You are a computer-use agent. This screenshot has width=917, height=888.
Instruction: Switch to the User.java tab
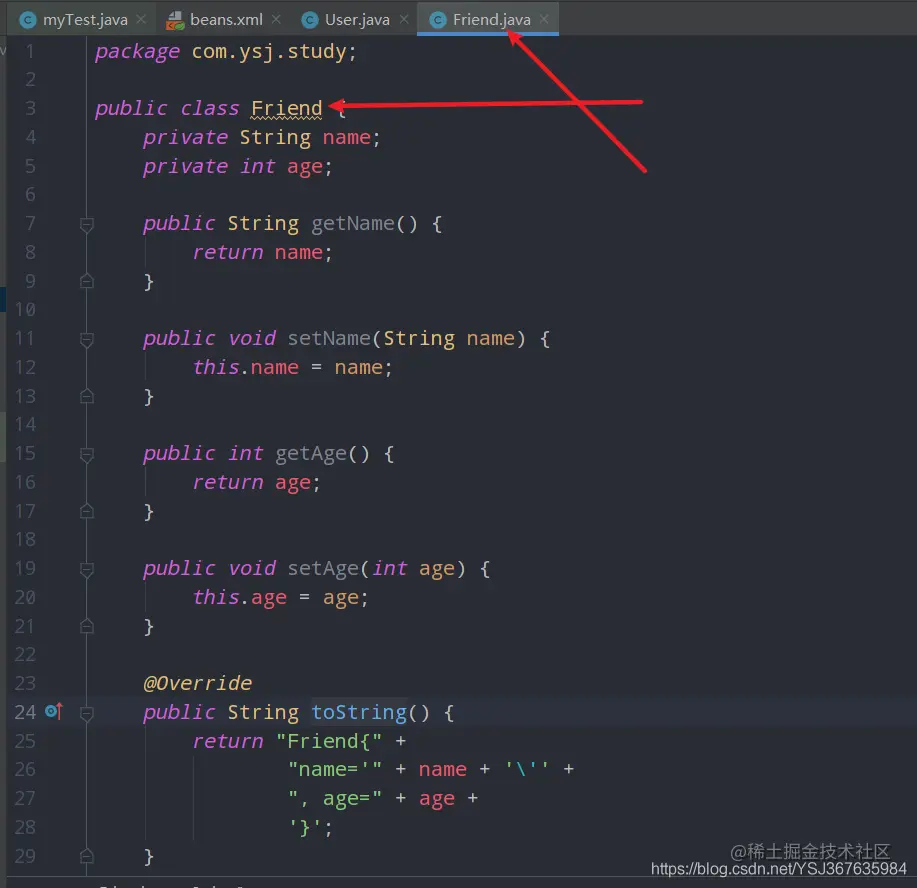click(357, 20)
